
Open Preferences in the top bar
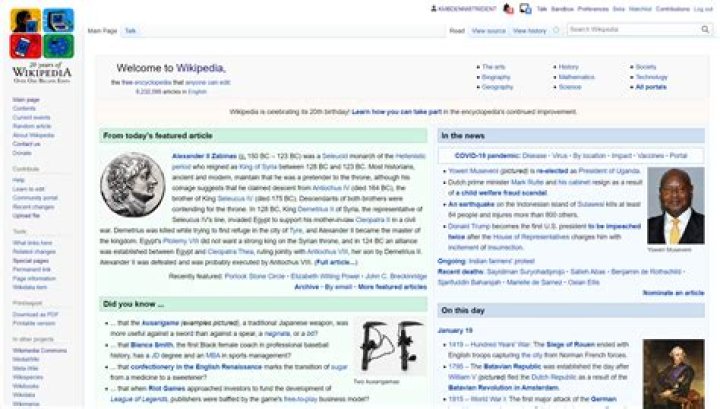593,9
